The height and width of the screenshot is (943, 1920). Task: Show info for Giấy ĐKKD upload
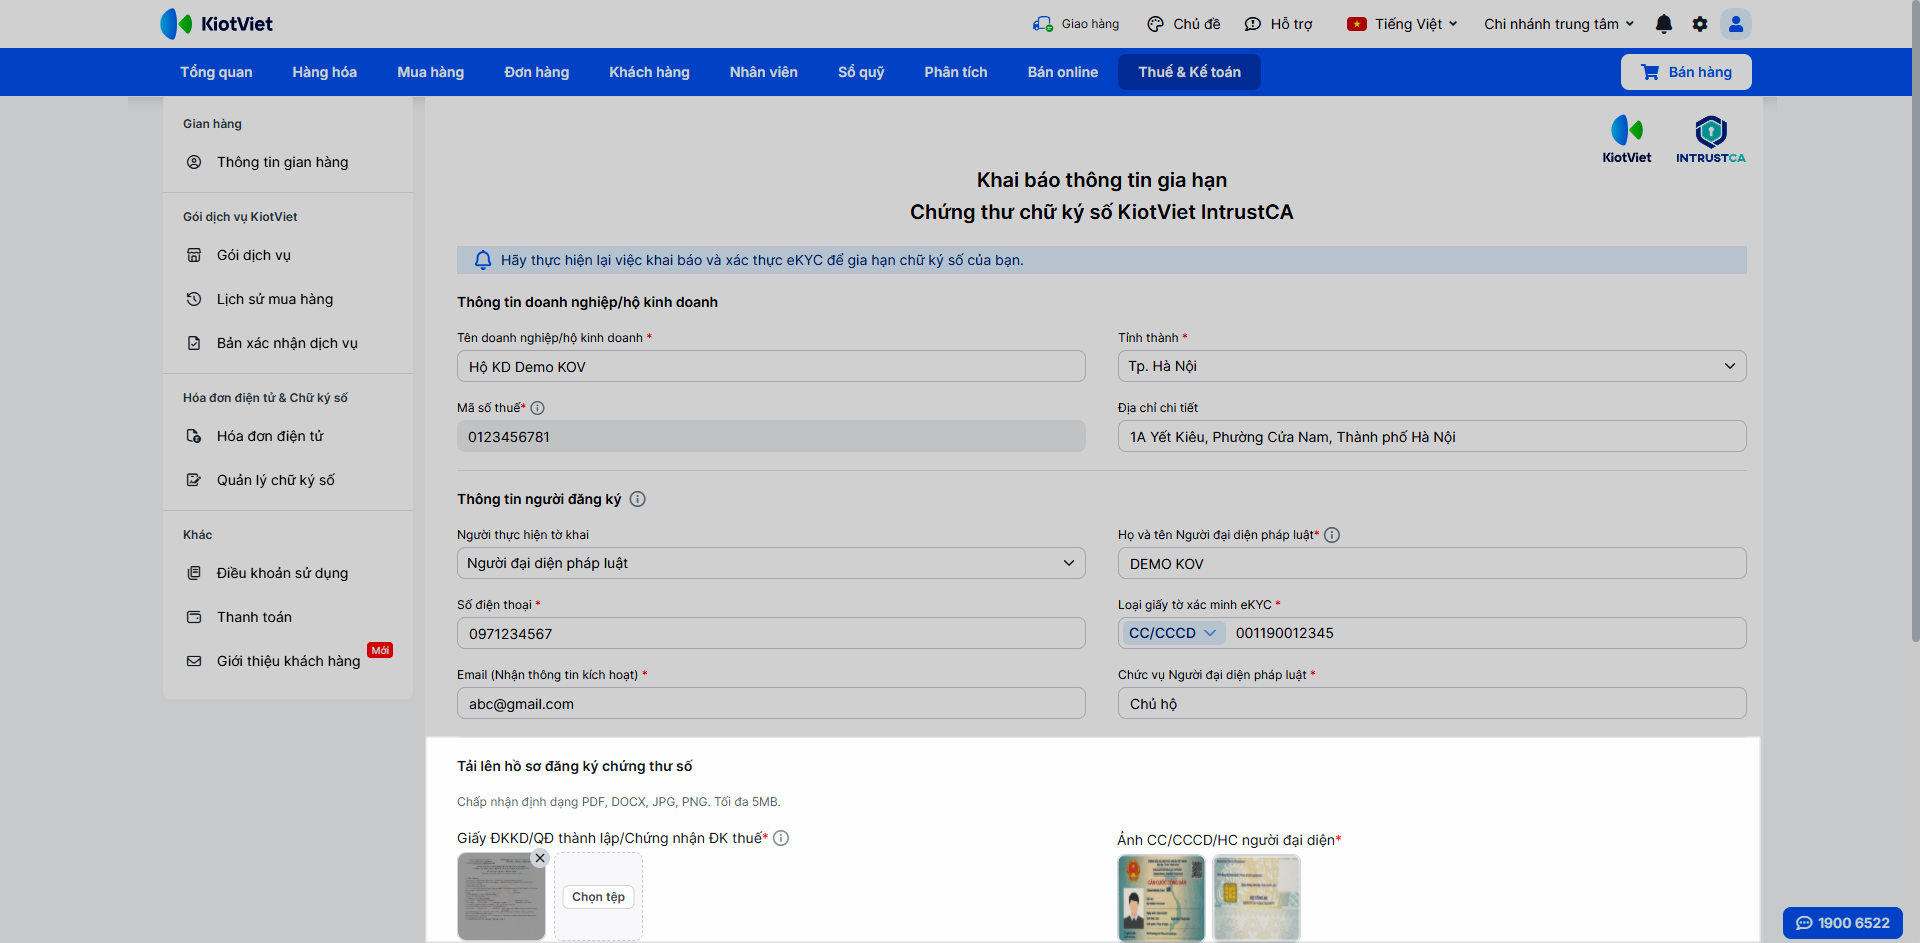[x=781, y=838]
